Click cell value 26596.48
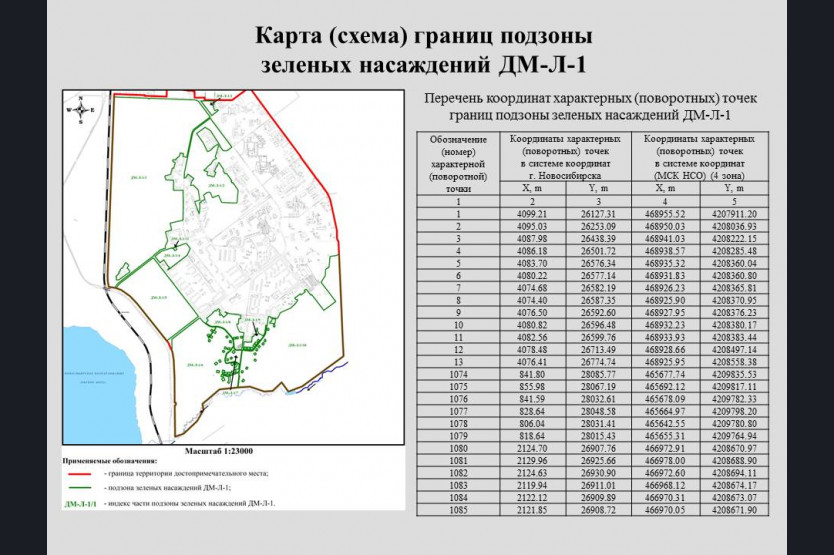 [598, 325]
